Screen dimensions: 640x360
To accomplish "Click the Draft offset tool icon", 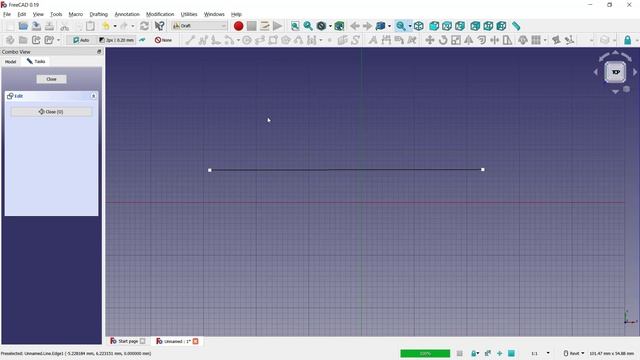I will tap(482, 40).
